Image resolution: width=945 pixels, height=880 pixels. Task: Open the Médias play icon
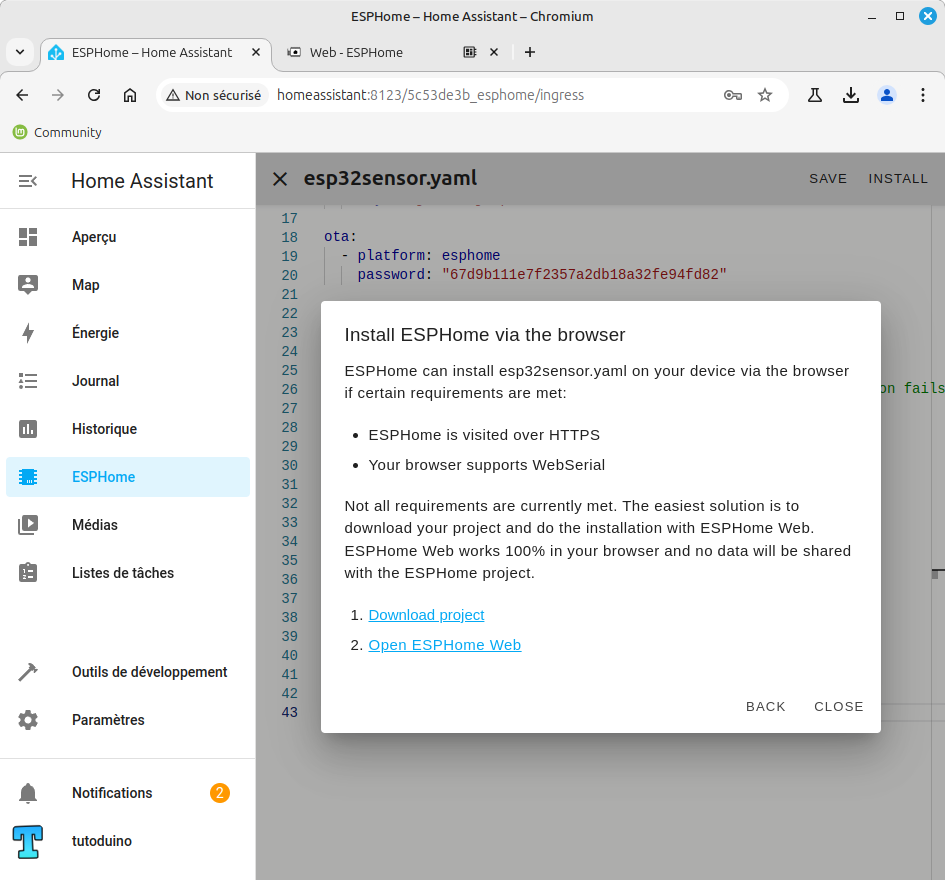pos(28,525)
